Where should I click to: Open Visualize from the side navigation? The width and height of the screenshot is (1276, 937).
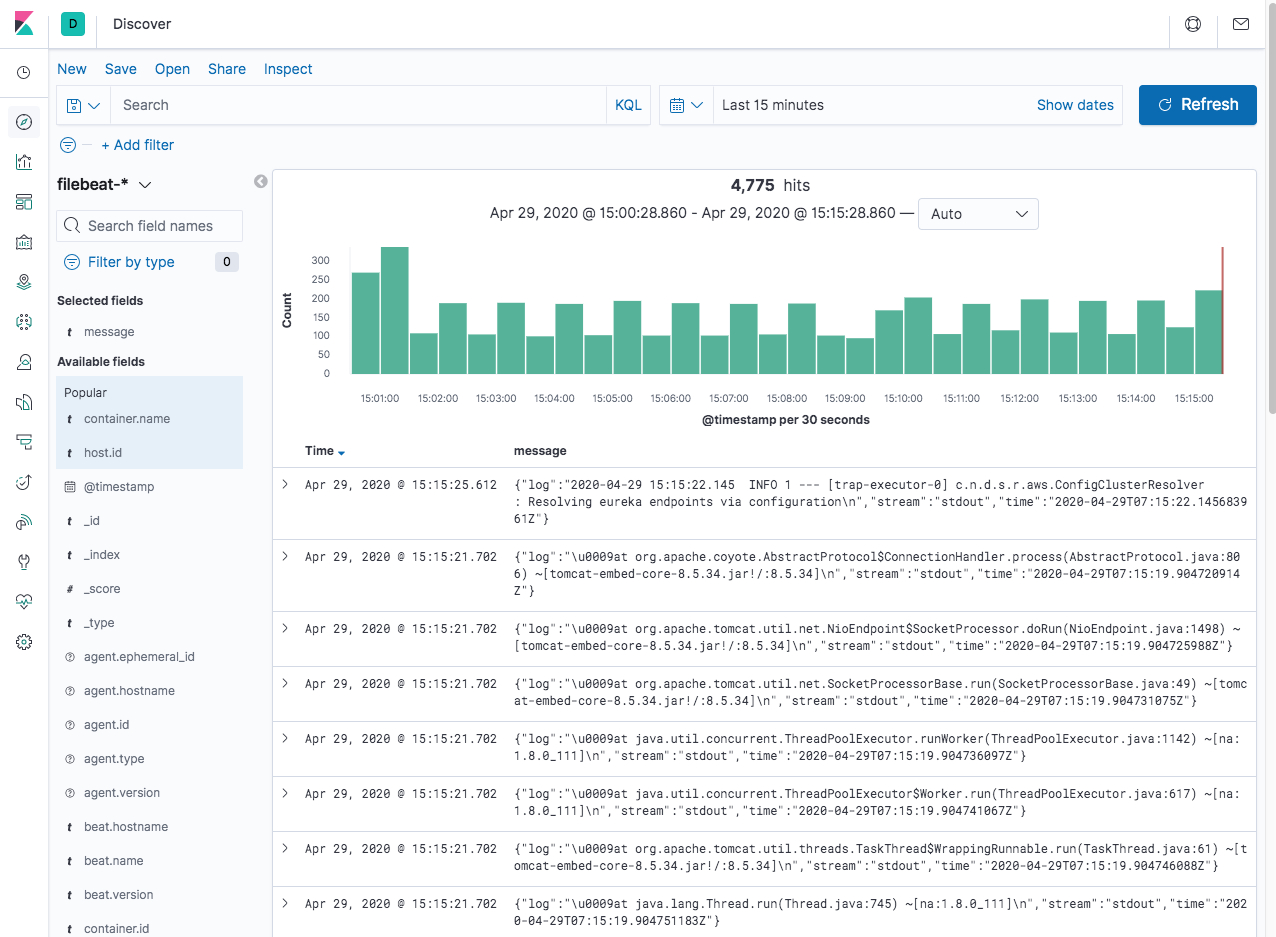(x=24, y=162)
